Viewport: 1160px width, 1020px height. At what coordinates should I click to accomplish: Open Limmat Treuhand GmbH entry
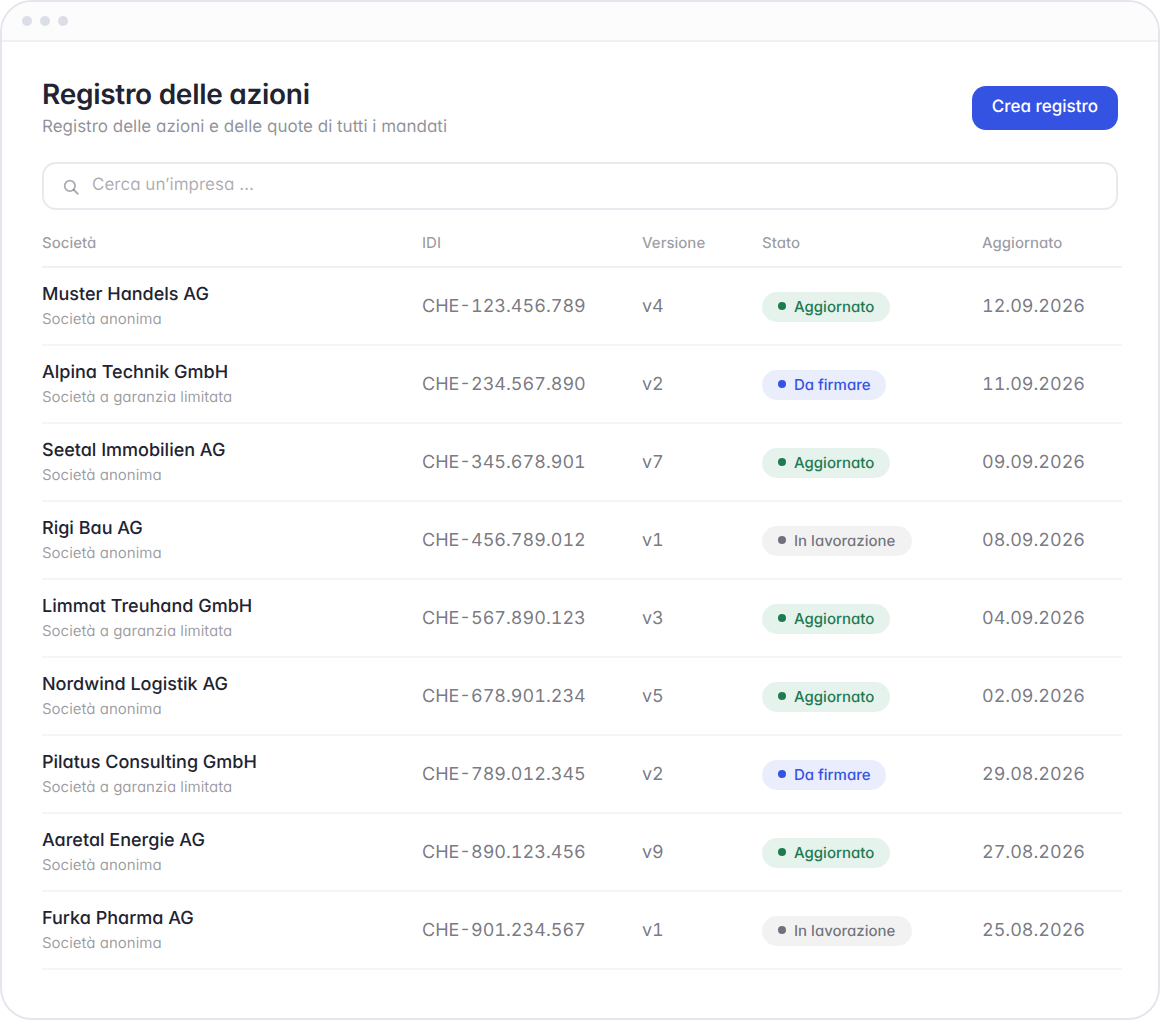click(581, 618)
